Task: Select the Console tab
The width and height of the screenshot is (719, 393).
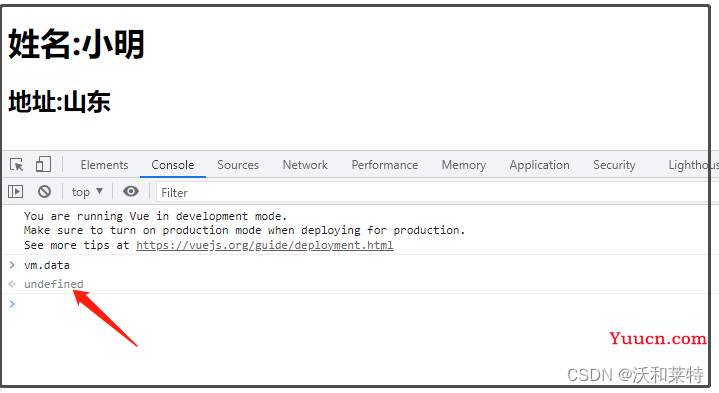Action: (x=172, y=165)
